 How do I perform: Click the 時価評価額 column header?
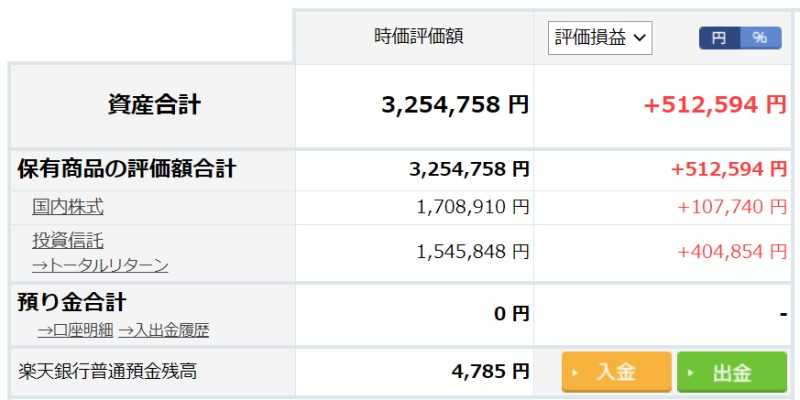[418, 37]
